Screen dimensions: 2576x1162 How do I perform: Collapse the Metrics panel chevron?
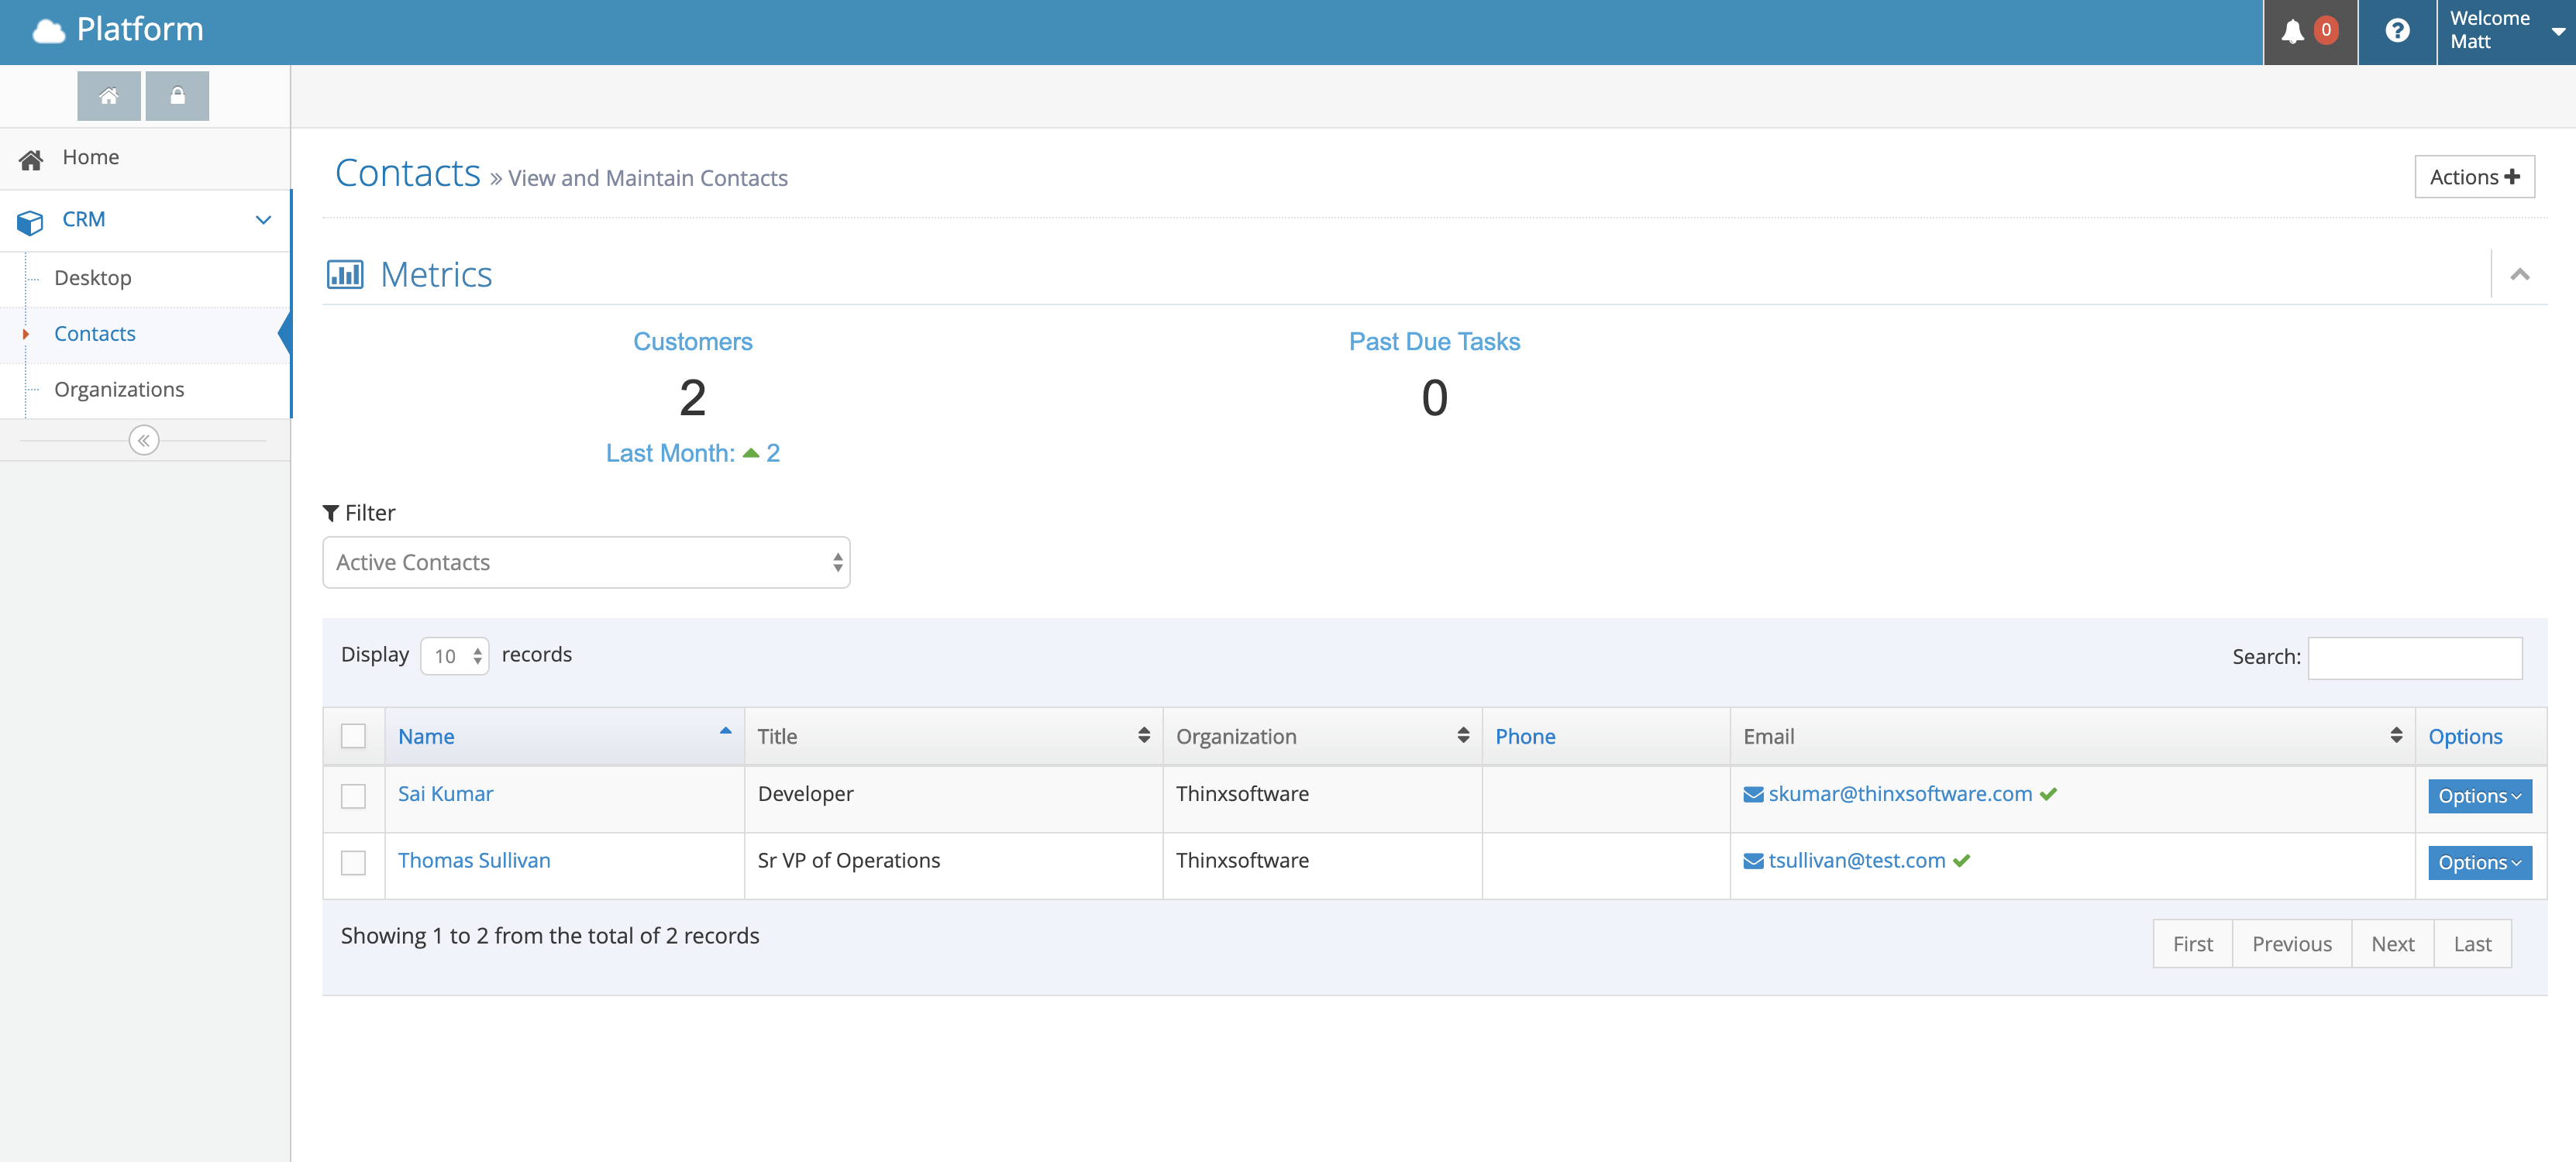point(2519,274)
